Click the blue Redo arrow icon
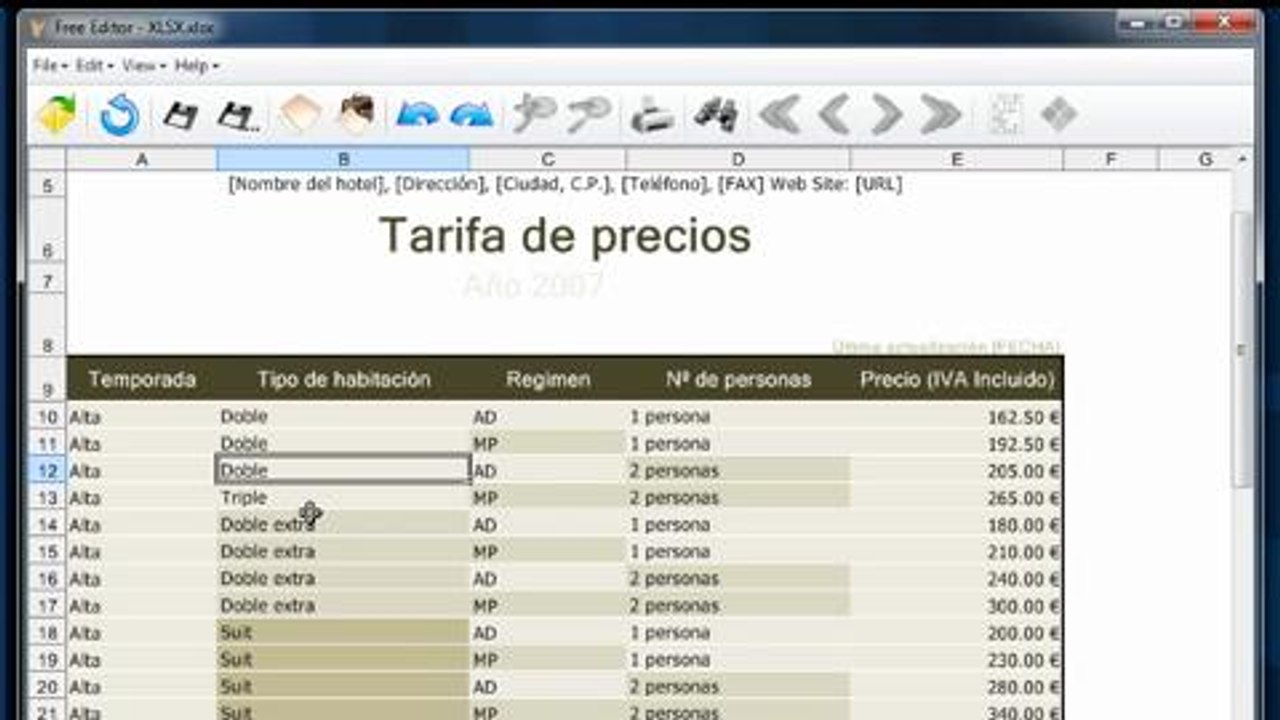This screenshot has width=1280, height=720. pyautogui.click(x=472, y=115)
